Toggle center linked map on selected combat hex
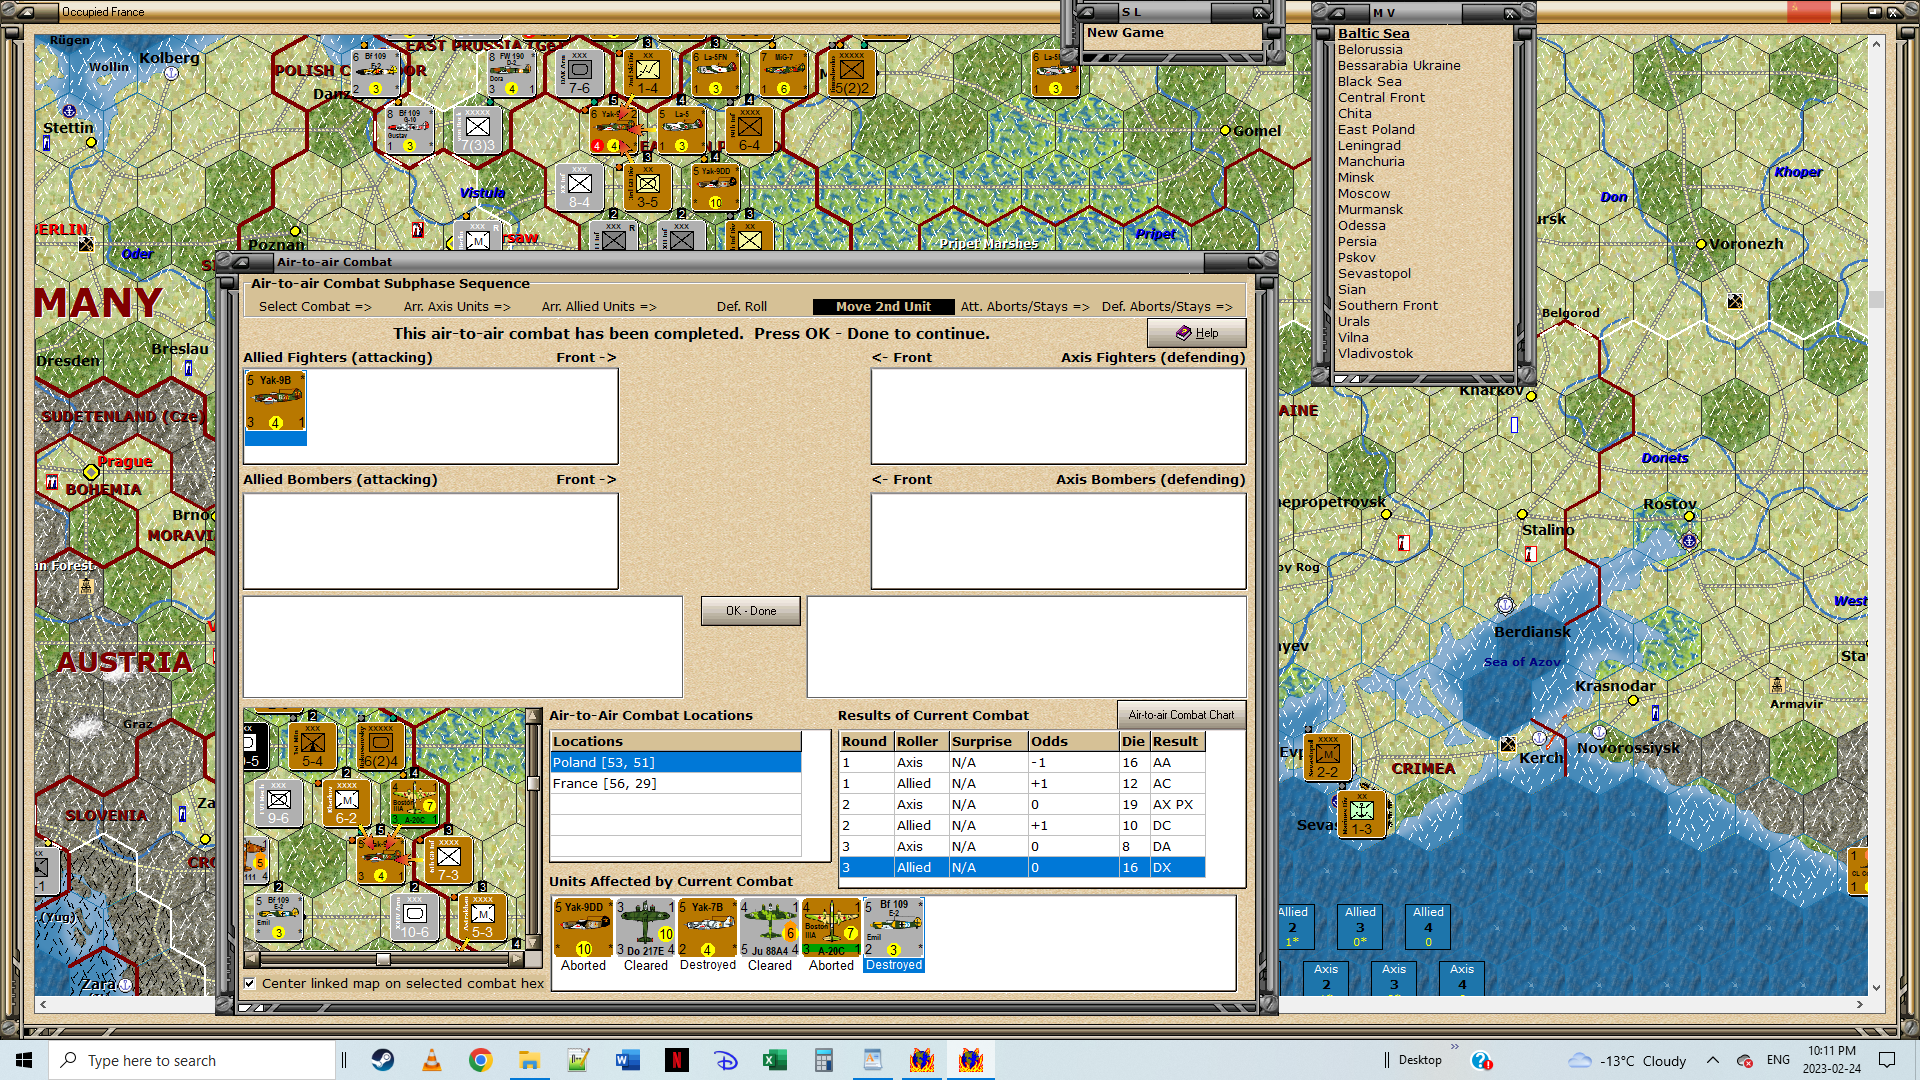Viewport: 1920px width, 1080px height. tap(250, 983)
